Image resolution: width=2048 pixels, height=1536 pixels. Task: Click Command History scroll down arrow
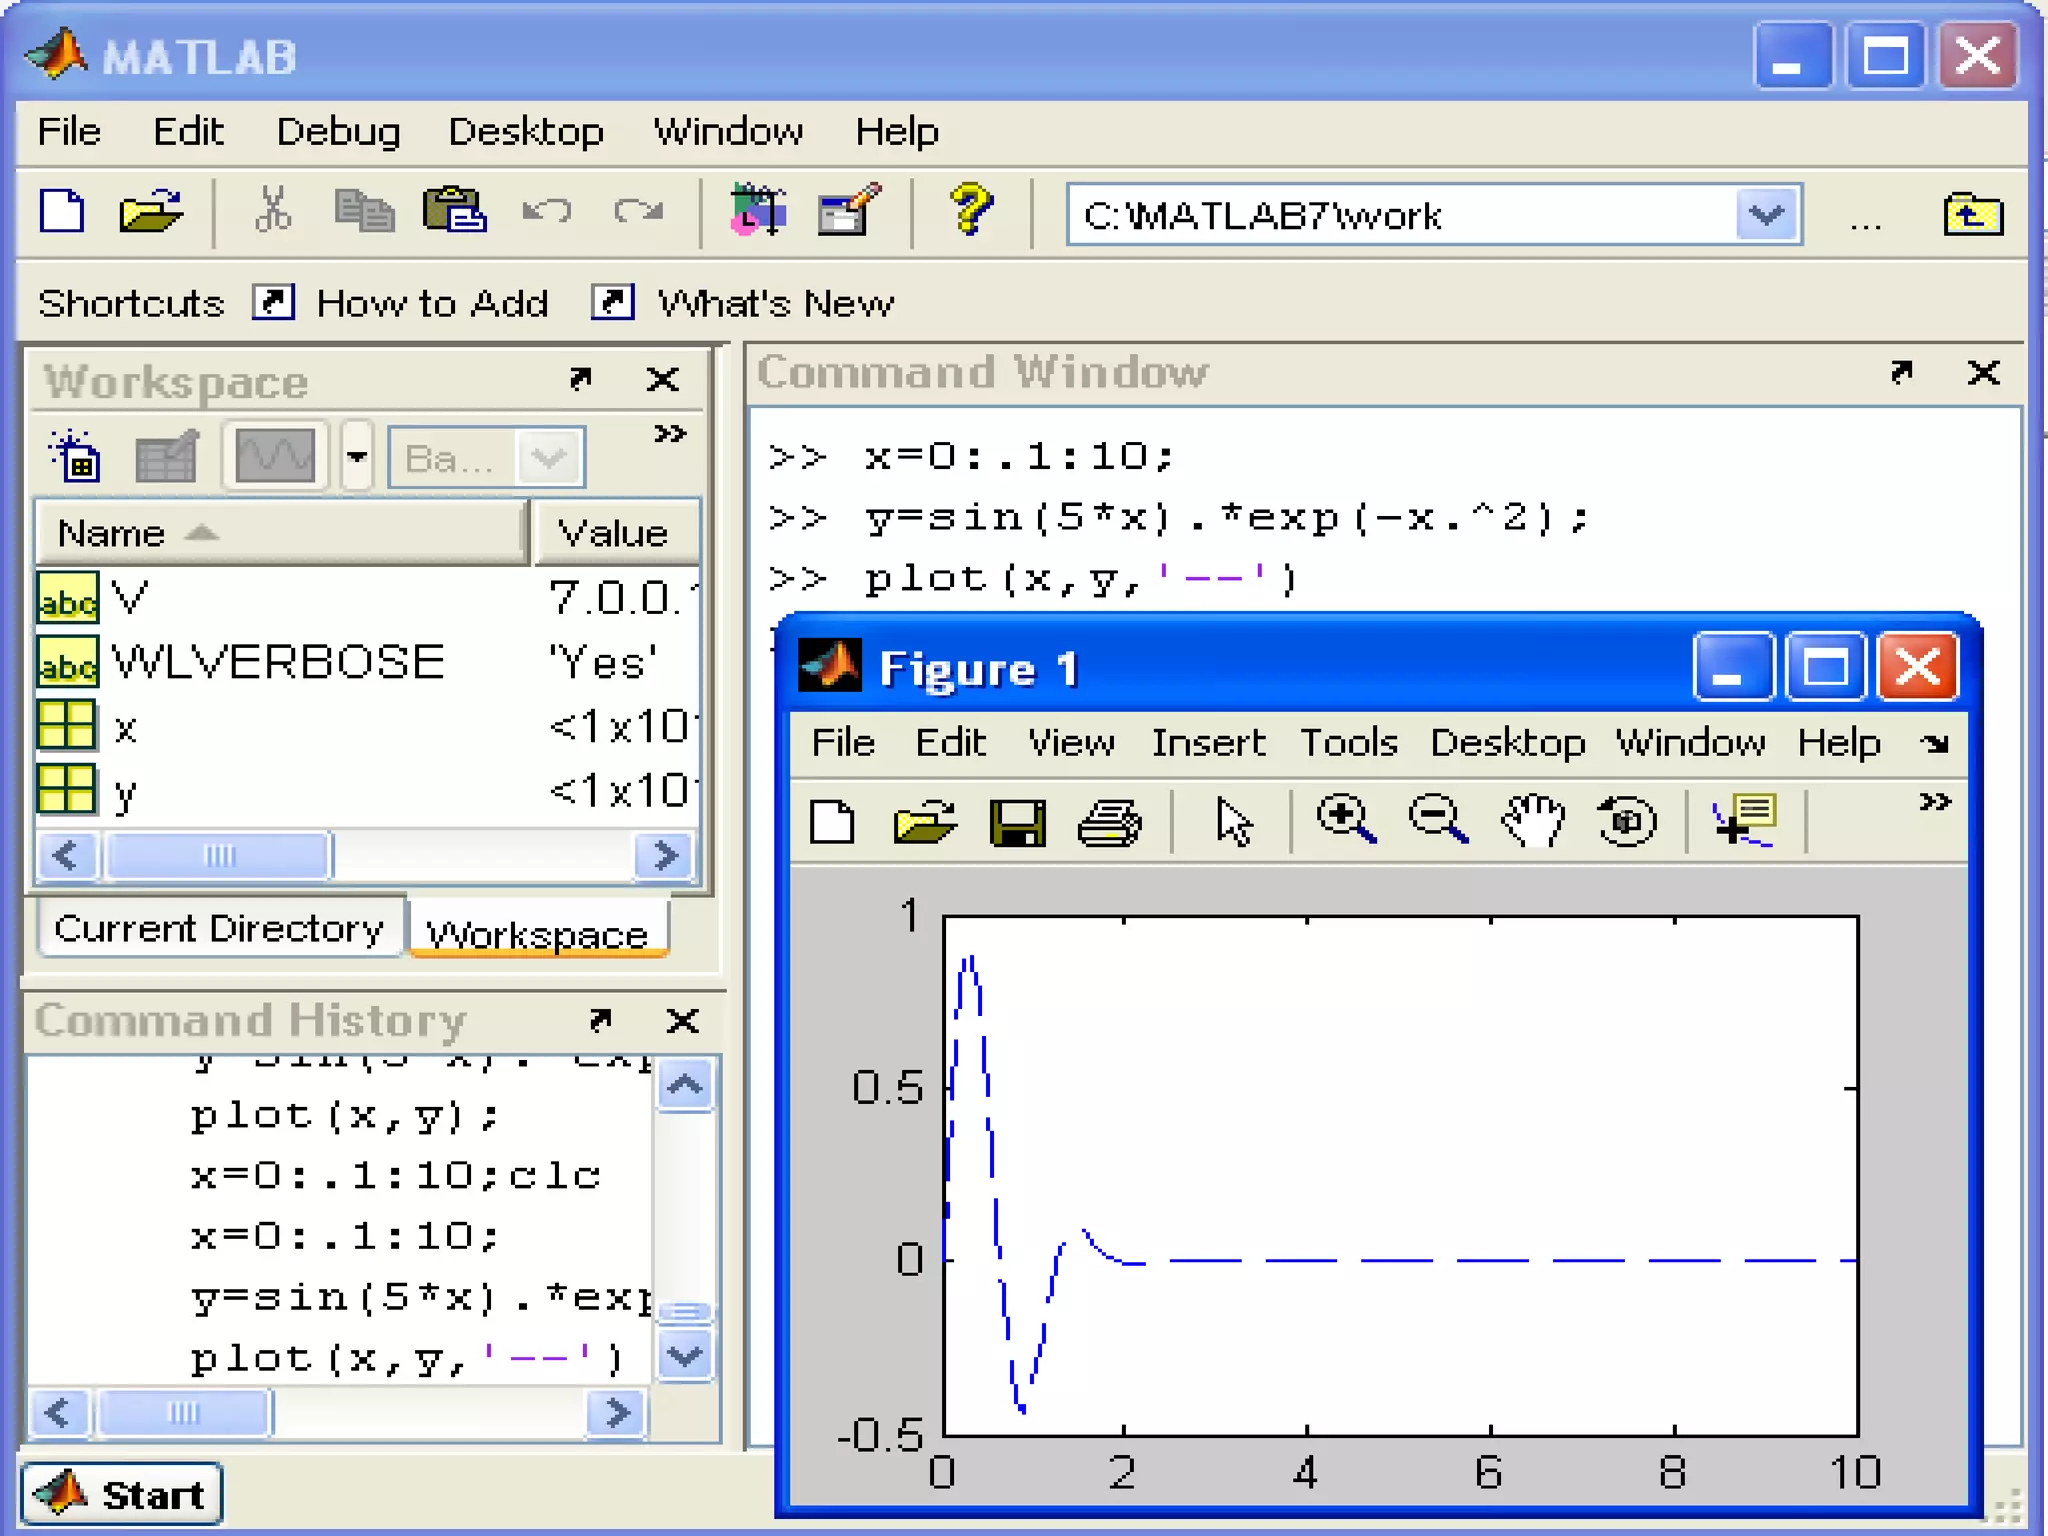tap(685, 1356)
